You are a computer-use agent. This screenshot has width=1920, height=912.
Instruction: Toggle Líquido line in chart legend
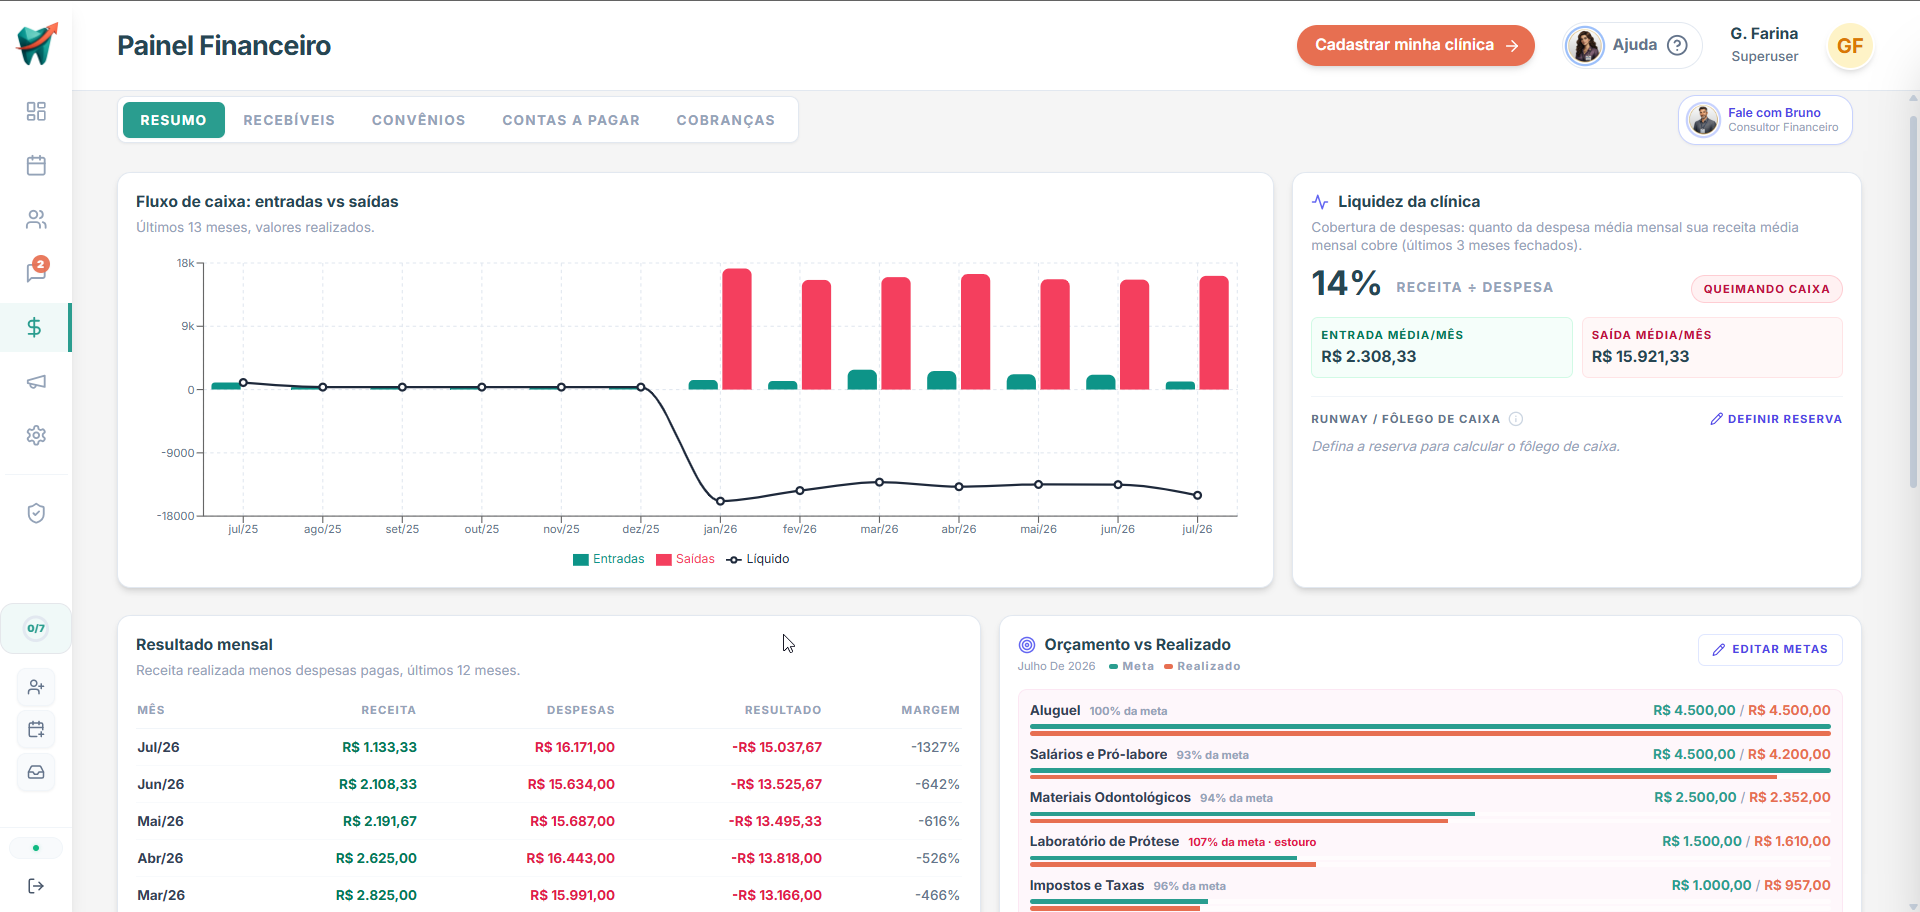pyautogui.click(x=758, y=559)
